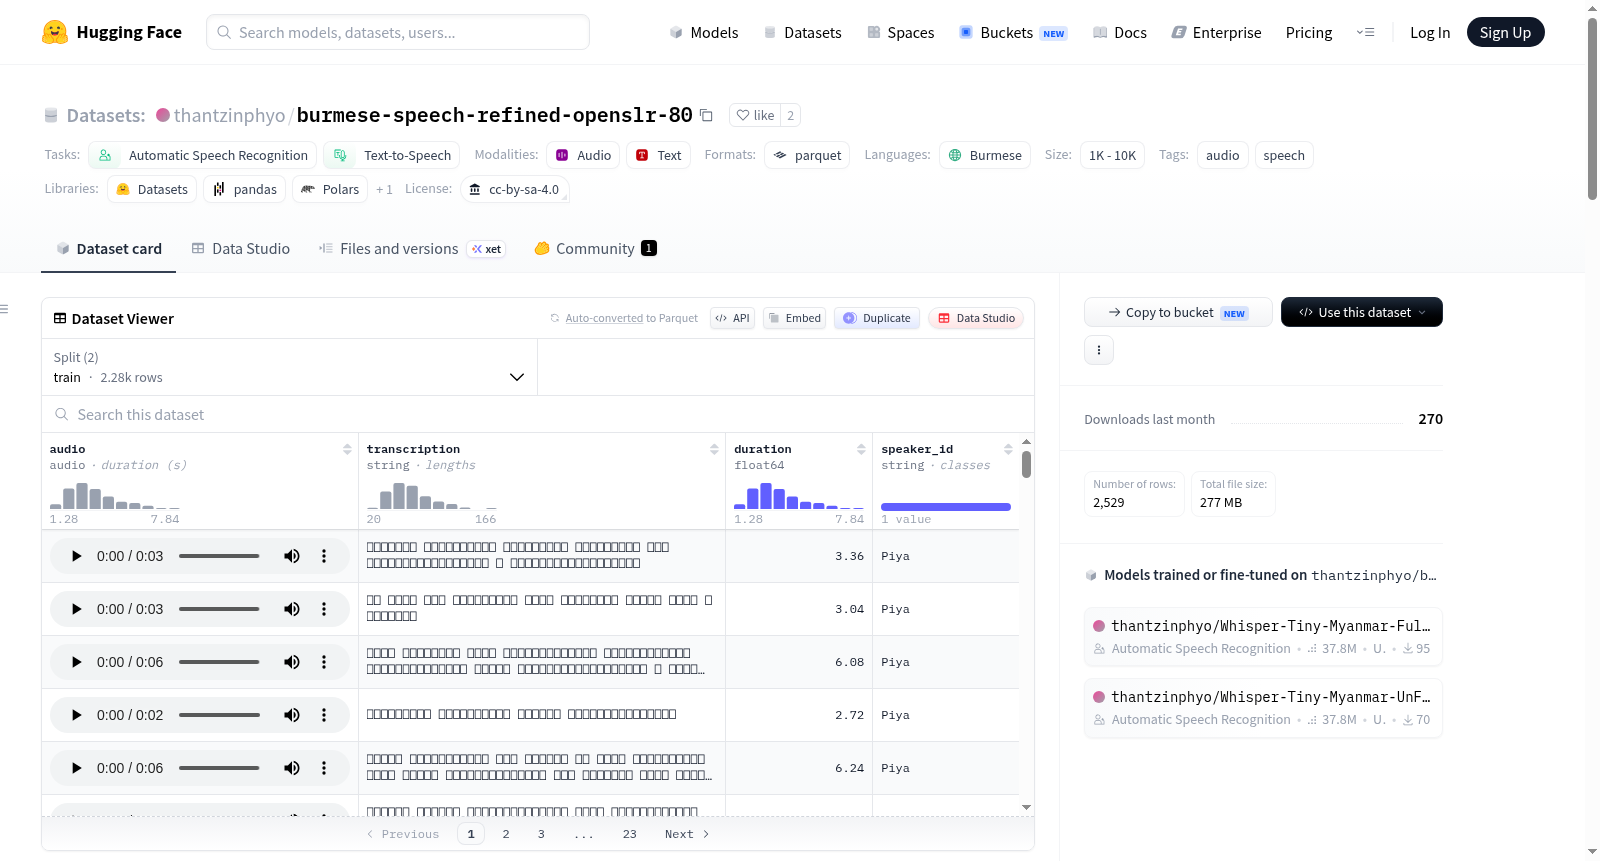Switch to the Data Studio tab
The image size is (1600, 861).
tap(241, 249)
